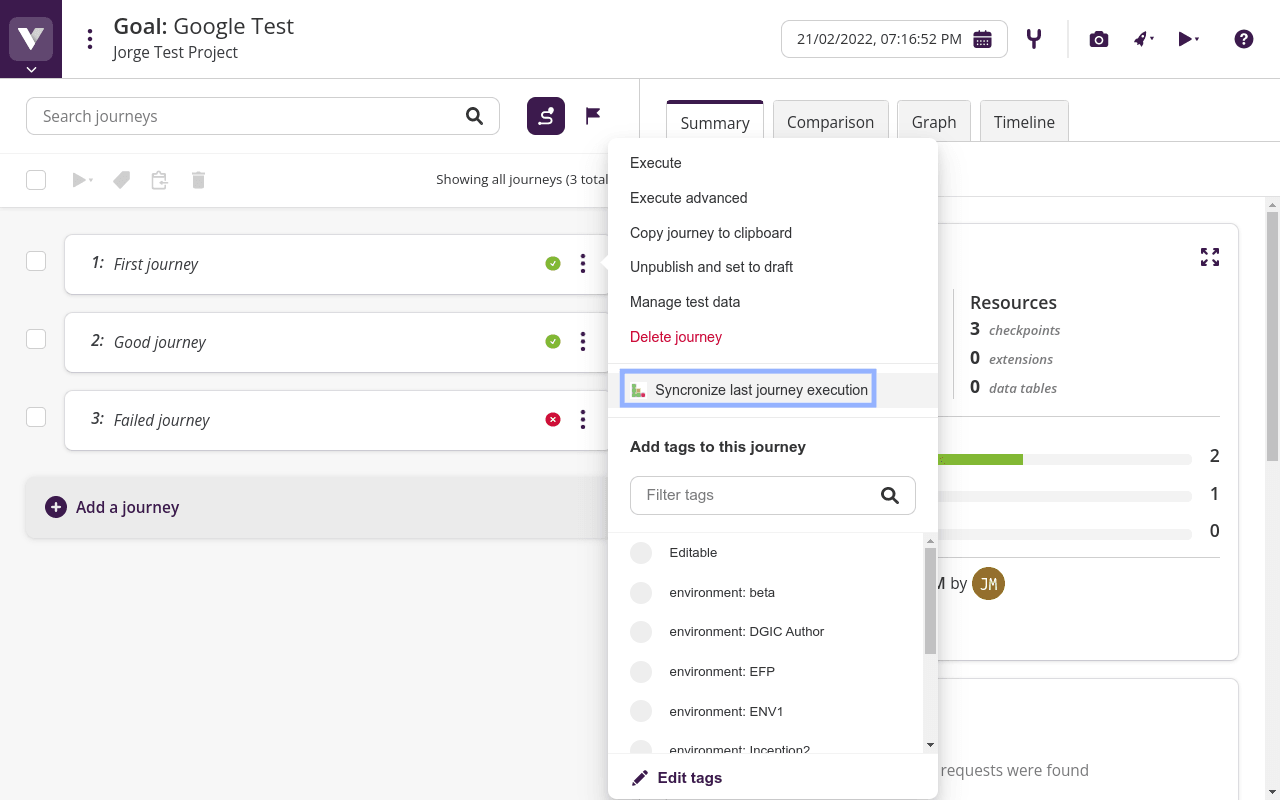The width and height of the screenshot is (1280, 800).
Task: Click the trash icon in journeys toolbar
Action: [198, 180]
